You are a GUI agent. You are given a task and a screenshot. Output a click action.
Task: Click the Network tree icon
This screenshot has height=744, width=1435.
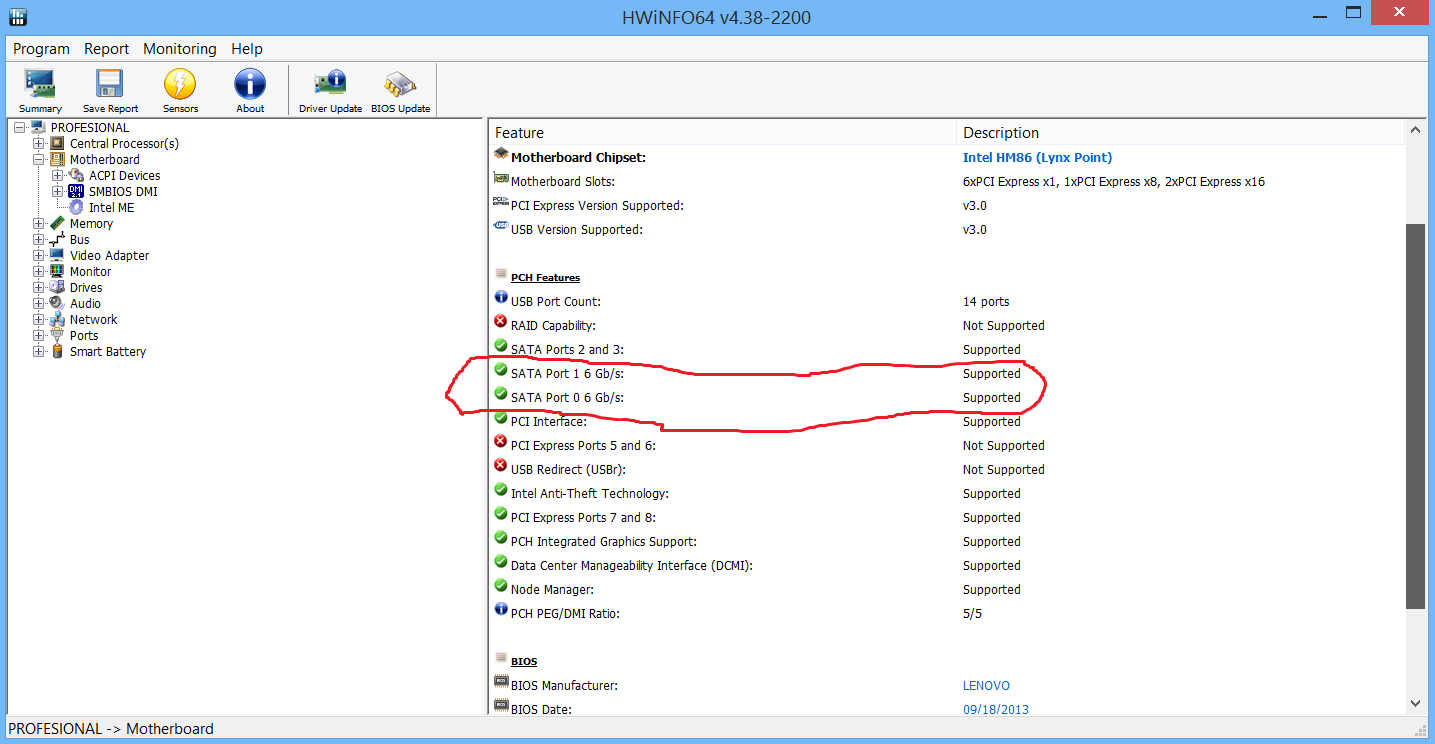pos(58,319)
